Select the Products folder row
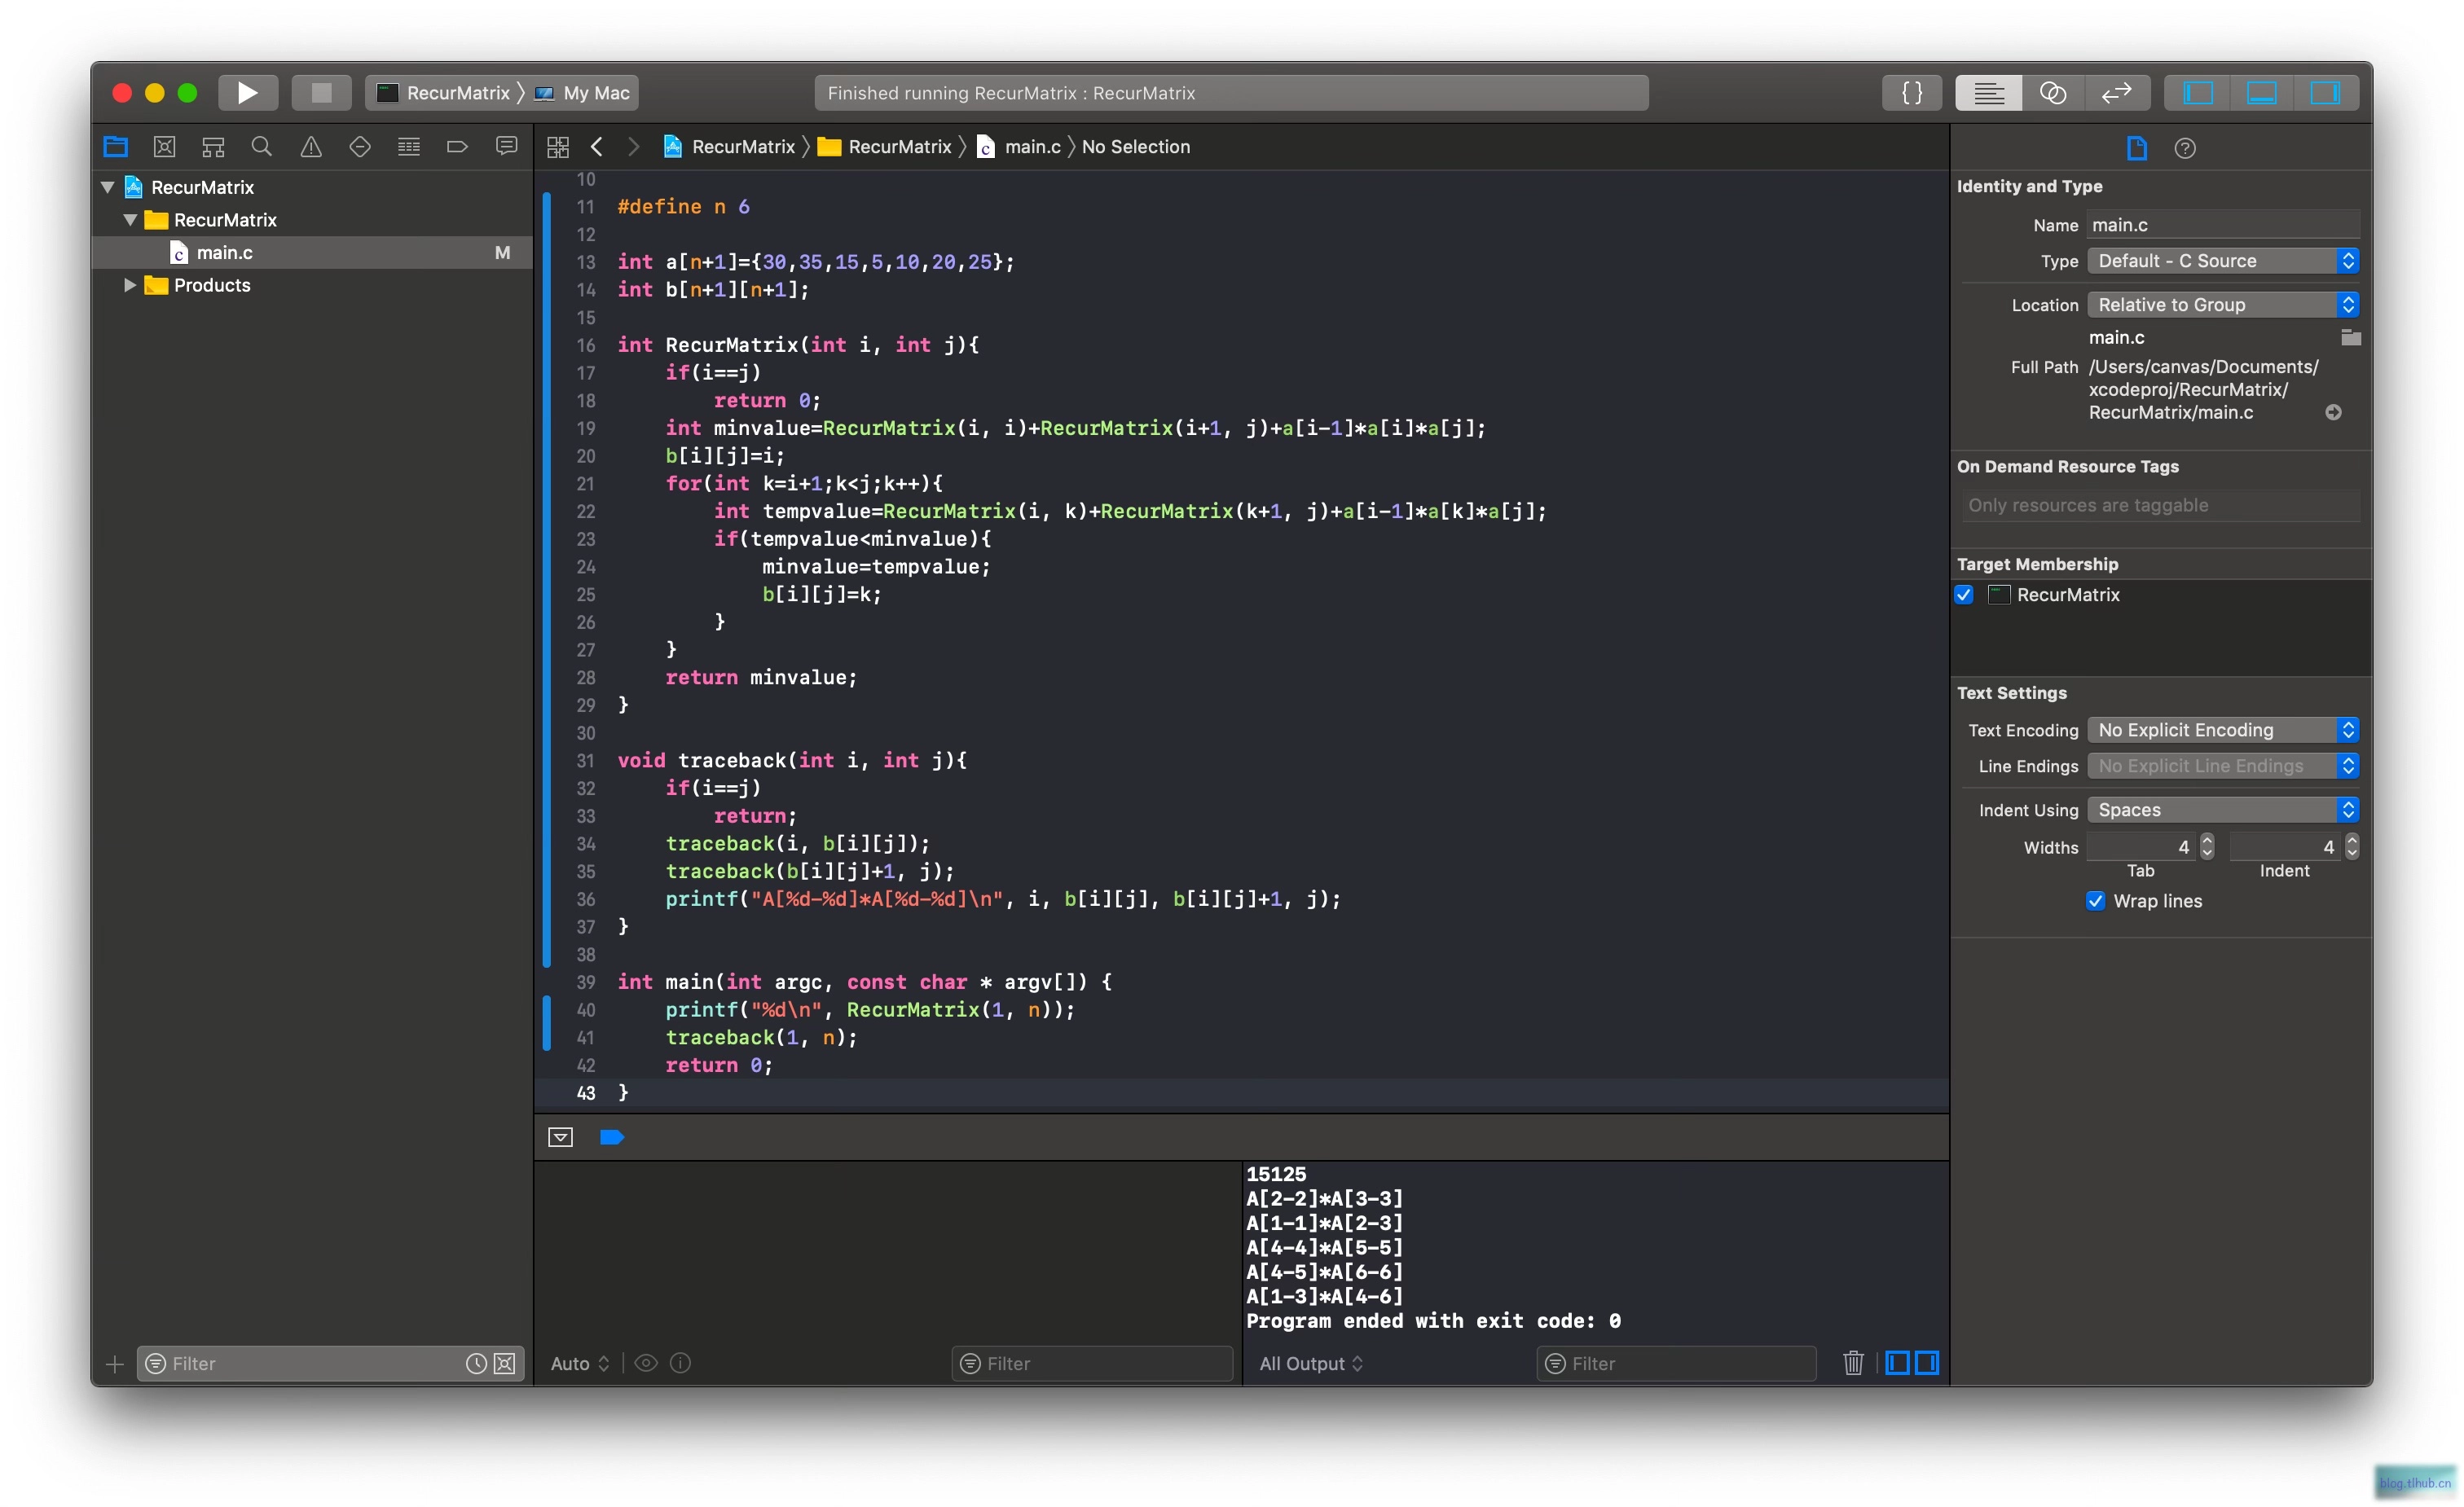This screenshot has height=1507, width=2464. tap(312, 285)
